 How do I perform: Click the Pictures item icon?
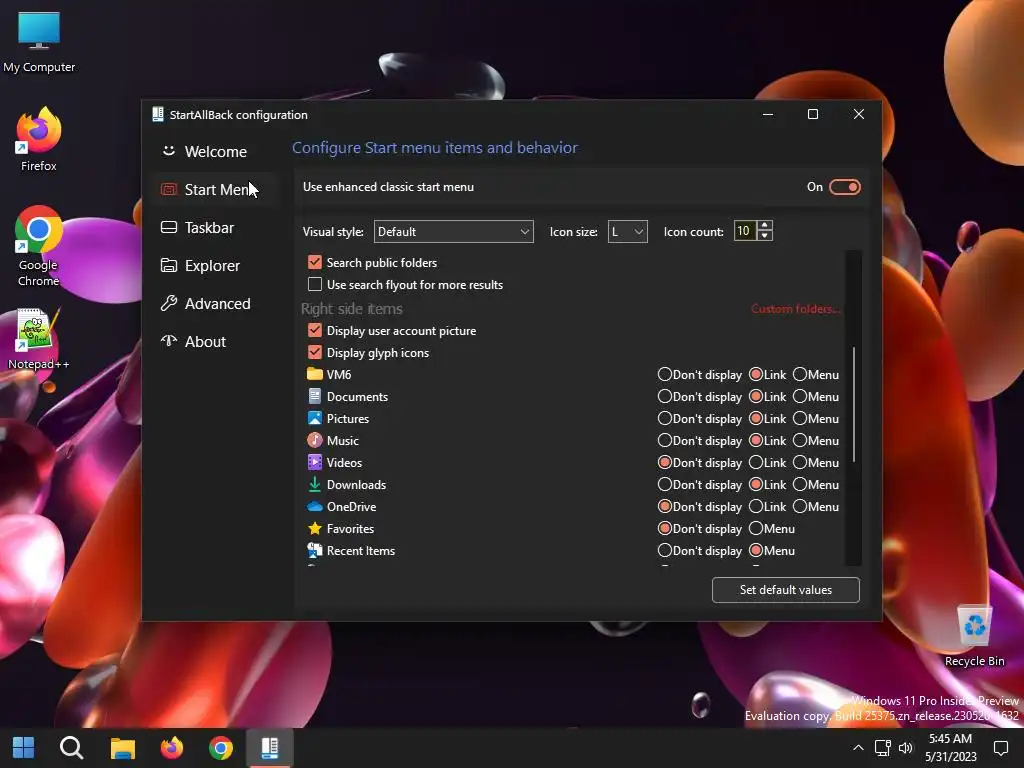pos(315,418)
